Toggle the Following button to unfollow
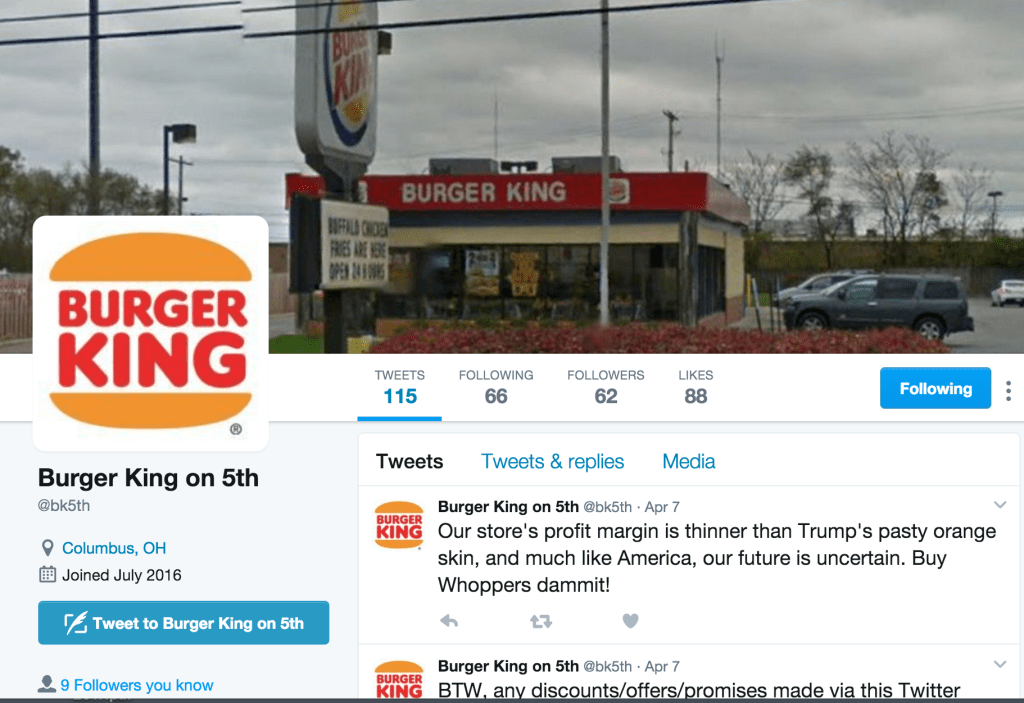Screen dimensions: 1024x703 tap(935, 388)
